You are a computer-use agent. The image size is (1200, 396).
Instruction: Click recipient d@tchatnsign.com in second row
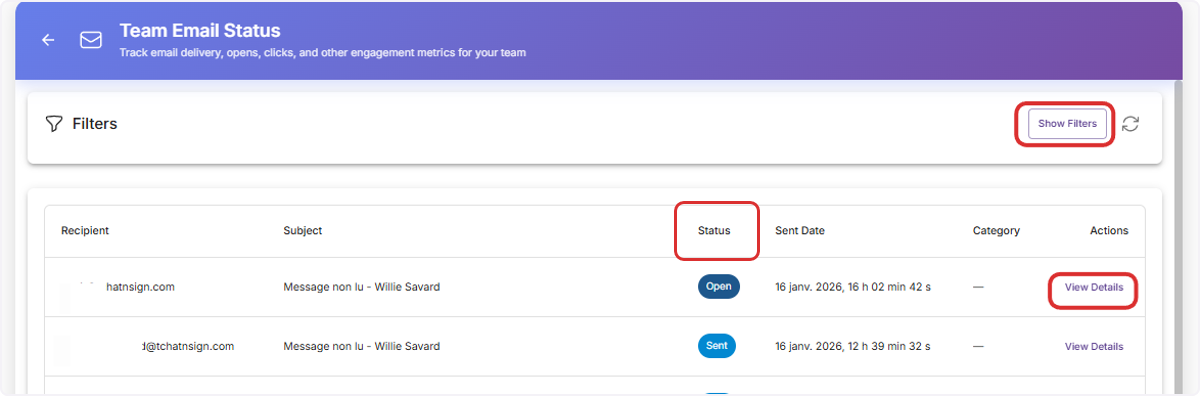point(187,347)
